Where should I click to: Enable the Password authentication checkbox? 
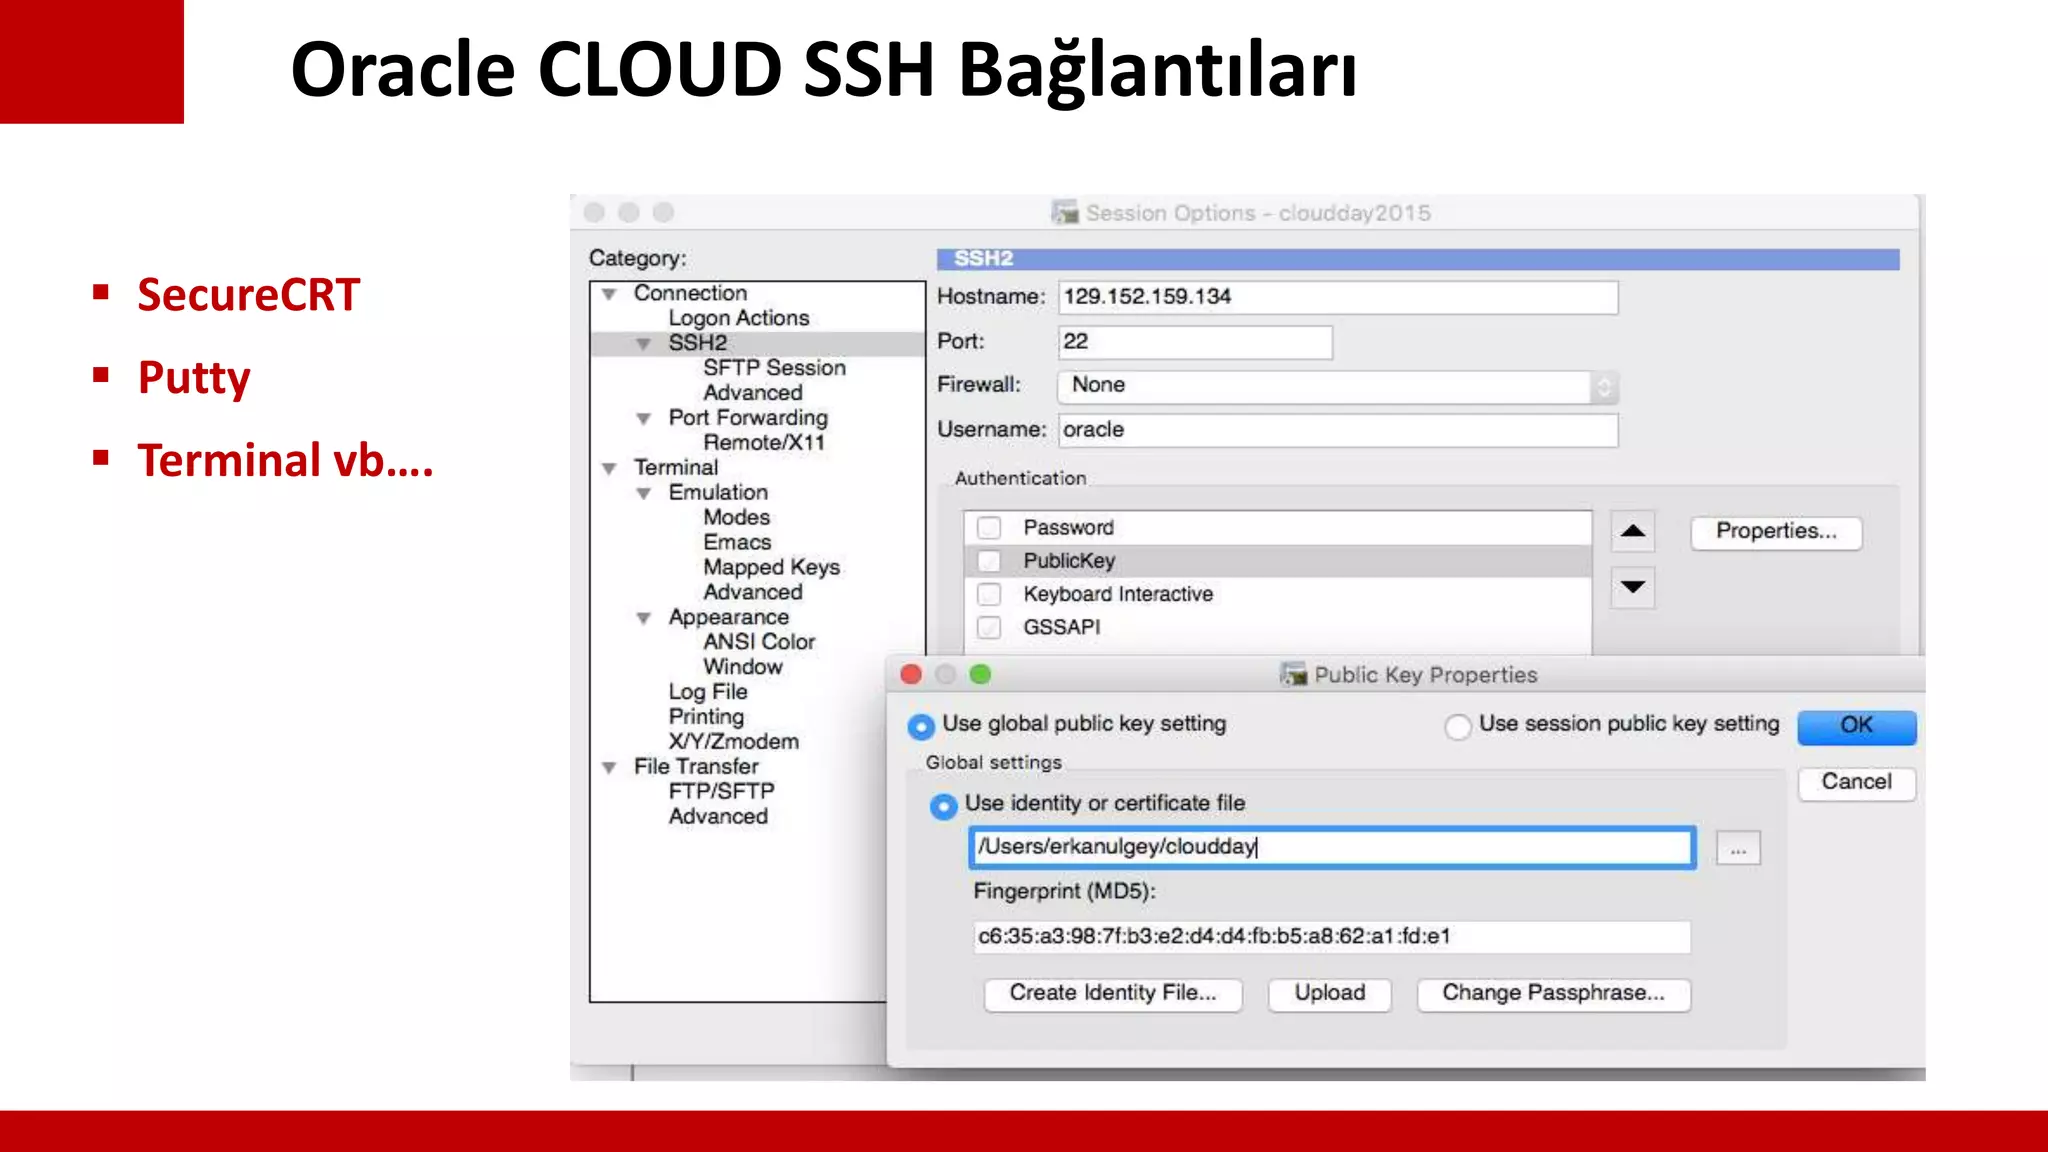point(989,528)
